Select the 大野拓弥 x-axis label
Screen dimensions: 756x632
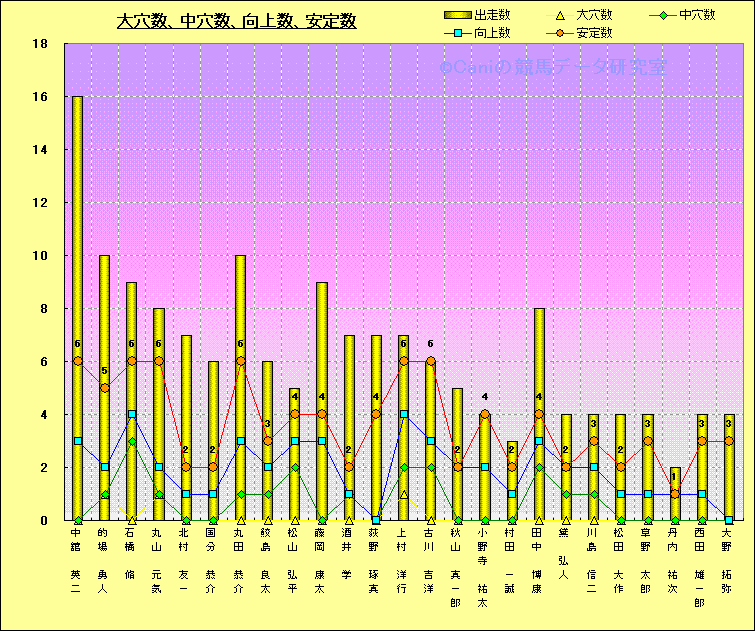click(x=729, y=562)
